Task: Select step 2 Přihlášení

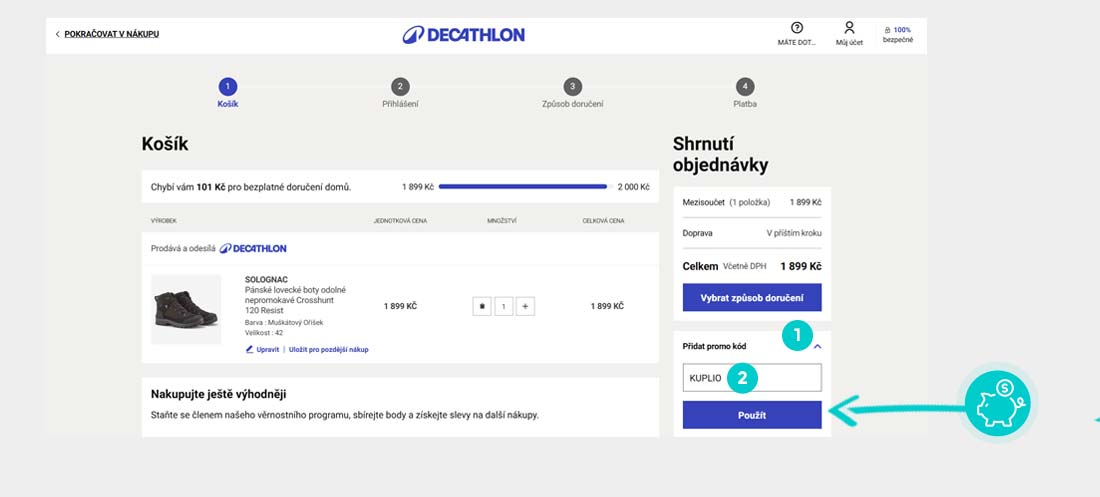Action: 400,87
